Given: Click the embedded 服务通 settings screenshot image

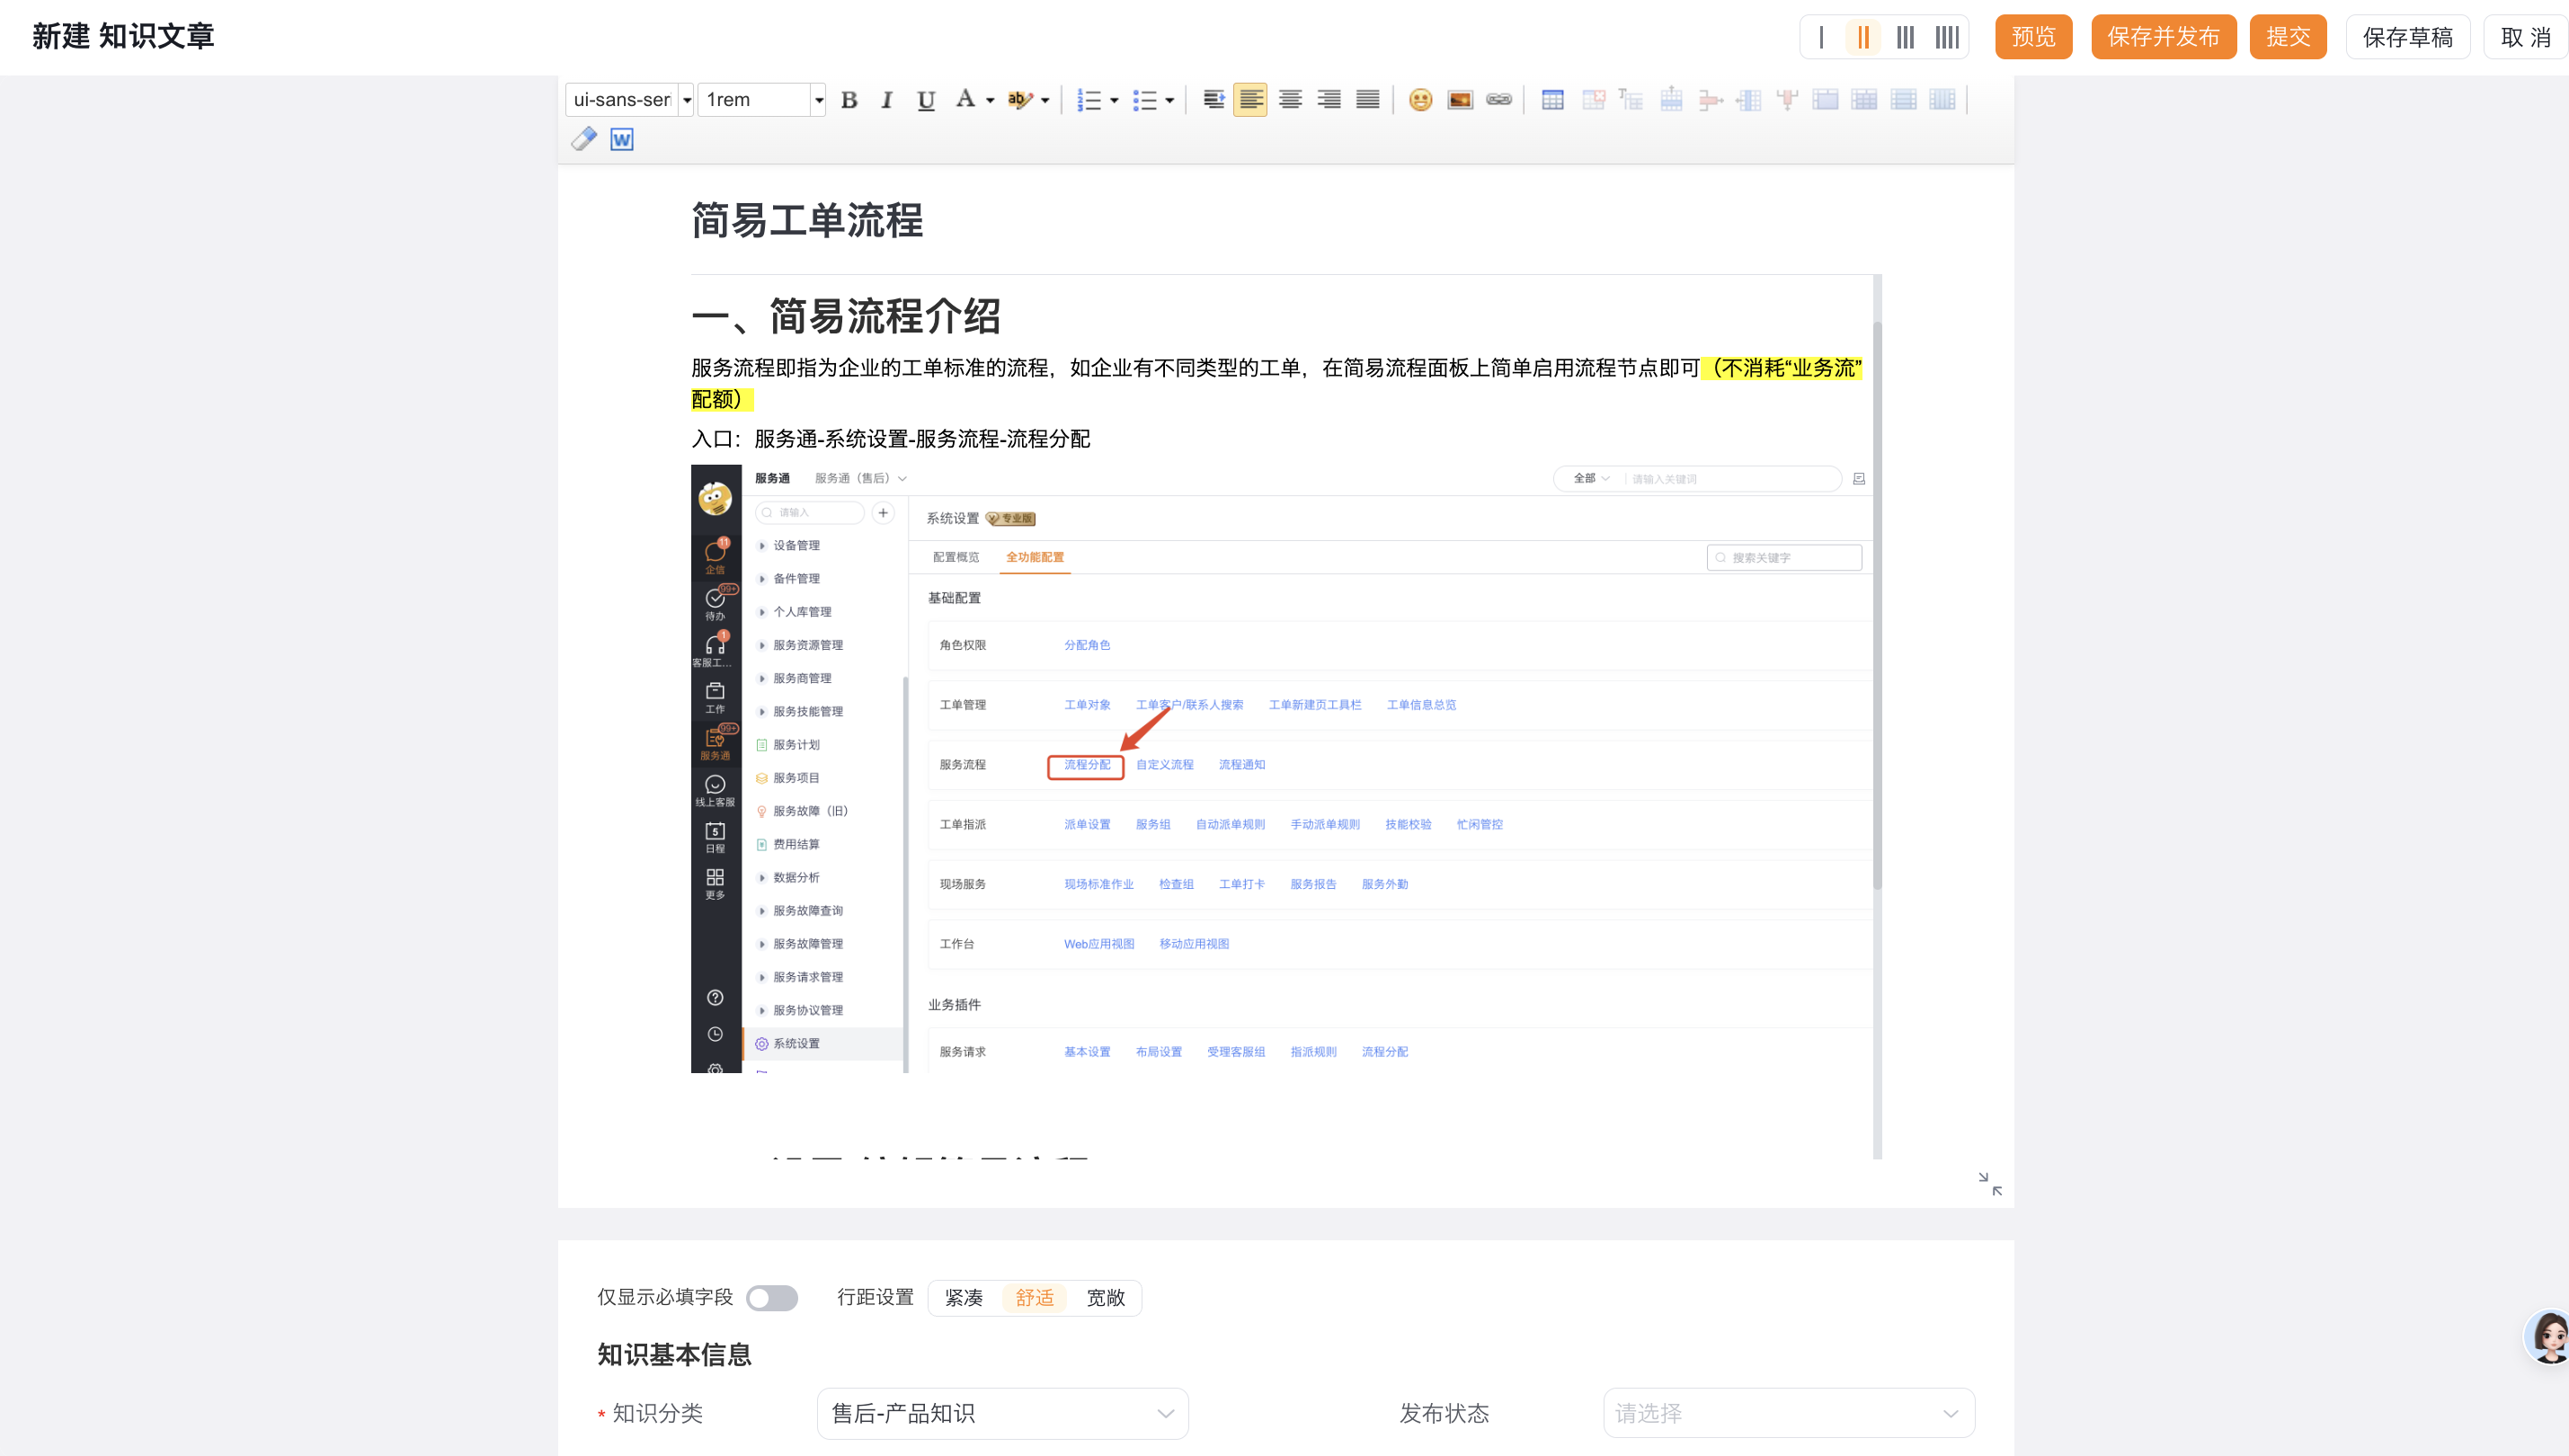Looking at the screenshot, I should (x=1281, y=768).
